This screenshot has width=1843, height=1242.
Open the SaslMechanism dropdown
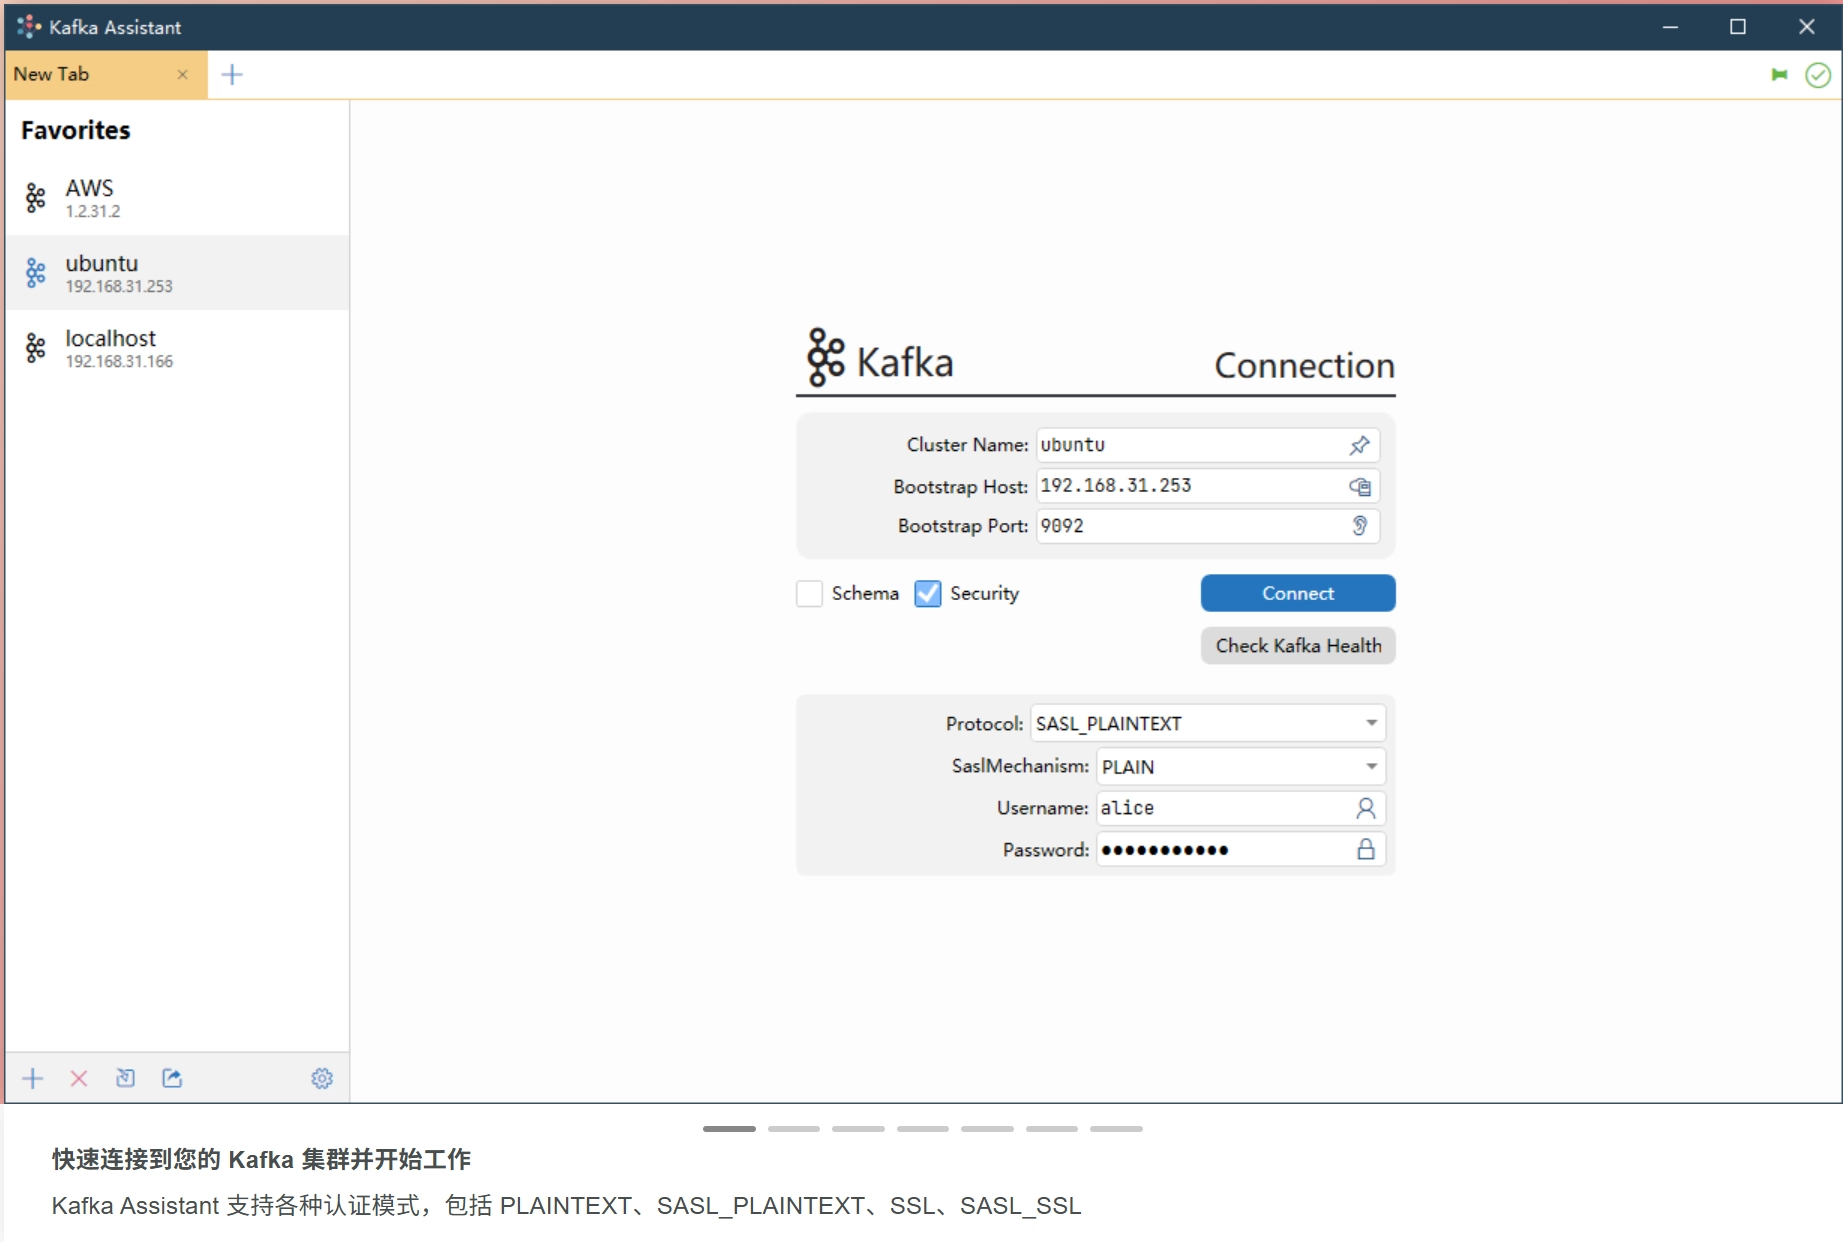pos(1241,766)
